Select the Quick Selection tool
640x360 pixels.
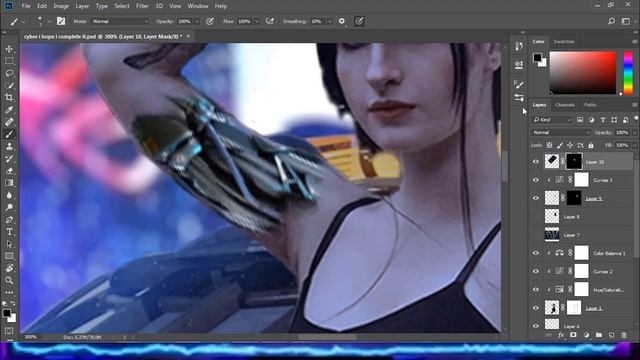coord(9,86)
